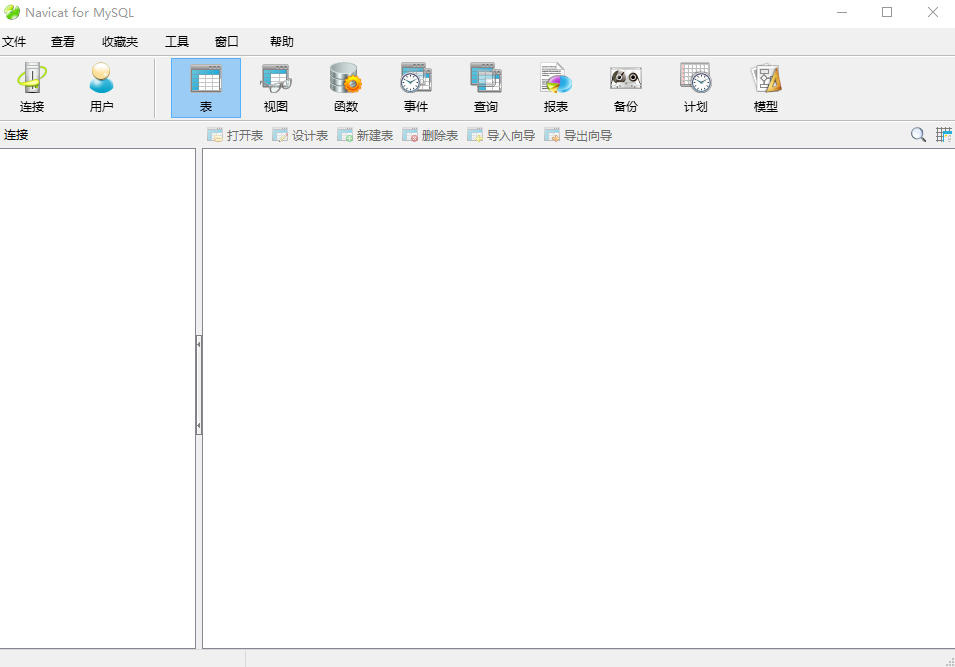Toggle the grid view mode icon
Viewport: 955px width, 667px height.
coord(944,135)
